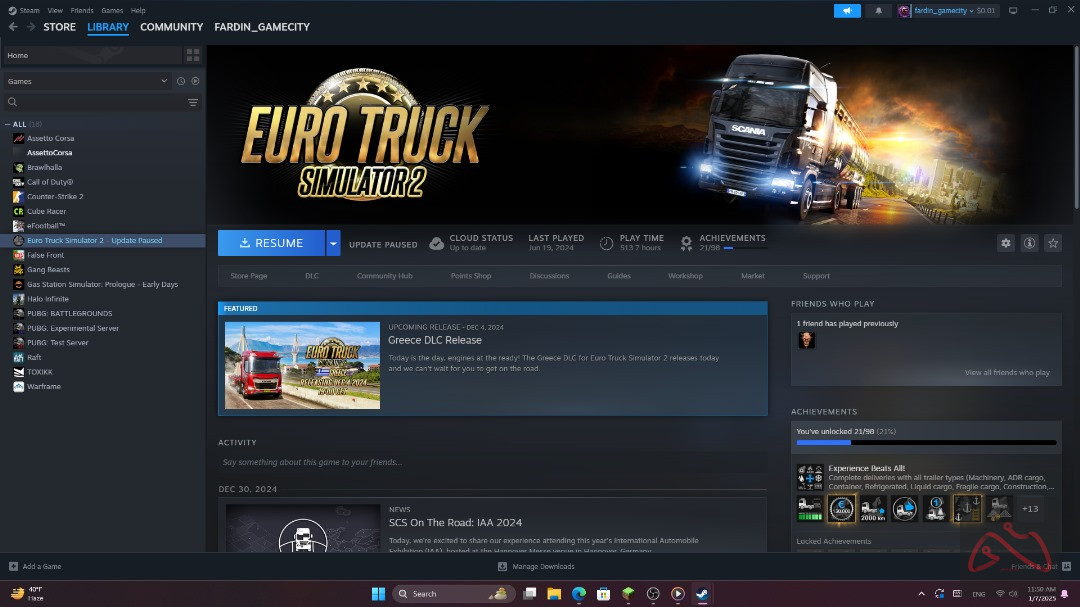Switch to Big Picture mode icon

pos(1013,11)
